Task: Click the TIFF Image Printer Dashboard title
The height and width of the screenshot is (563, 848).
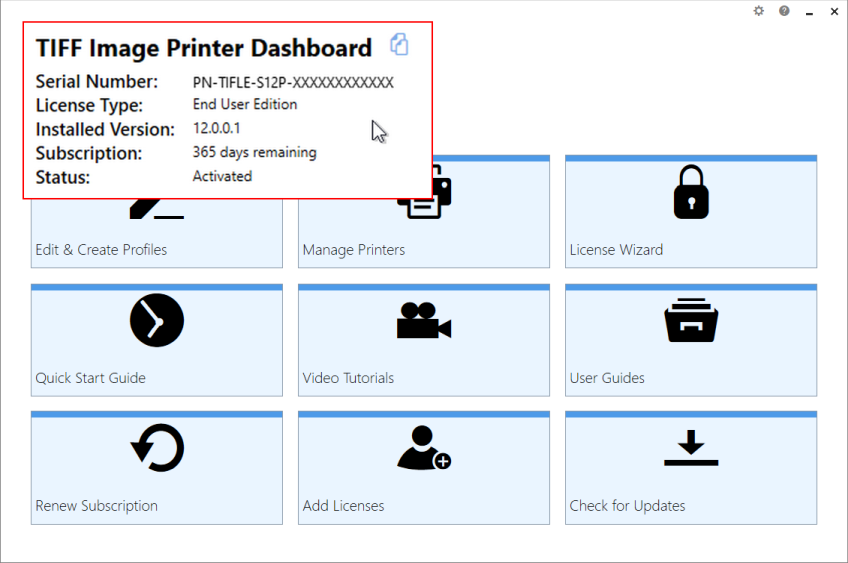Action: [x=204, y=48]
